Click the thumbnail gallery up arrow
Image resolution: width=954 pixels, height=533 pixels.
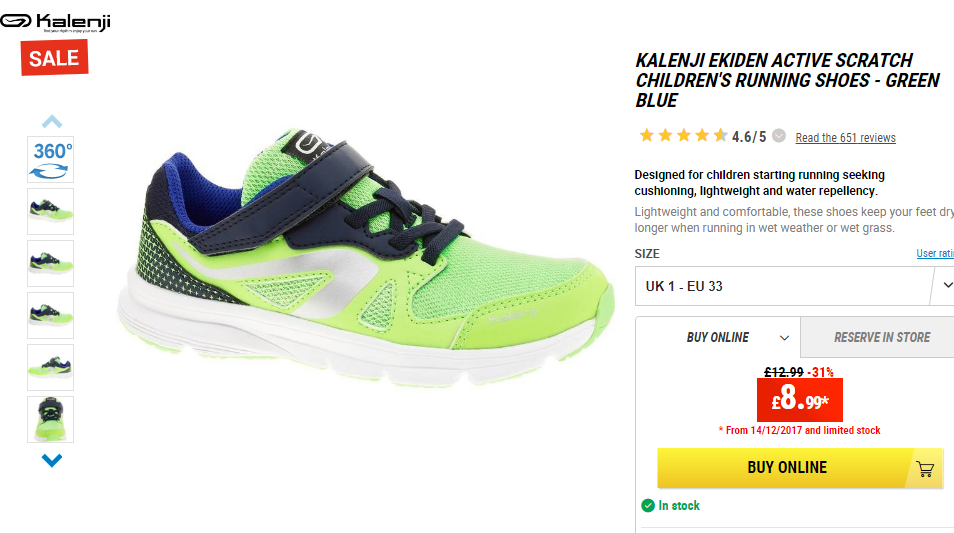pyautogui.click(x=52, y=121)
